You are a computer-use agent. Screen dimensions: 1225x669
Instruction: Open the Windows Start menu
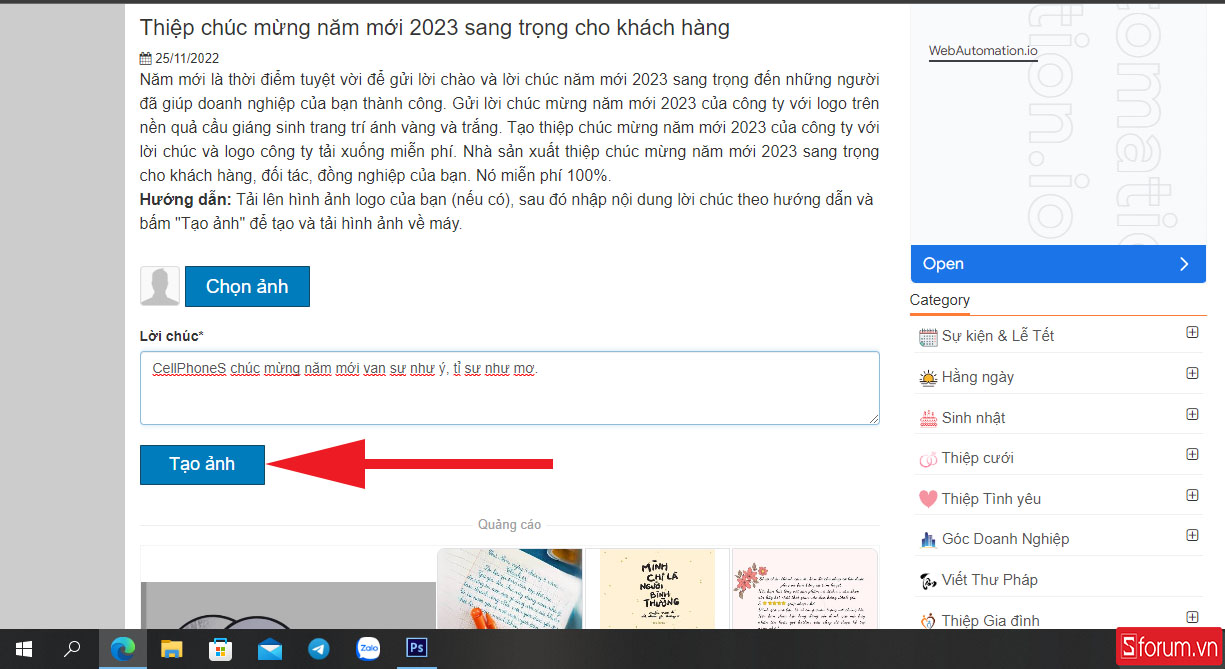pyautogui.click(x=24, y=649)
